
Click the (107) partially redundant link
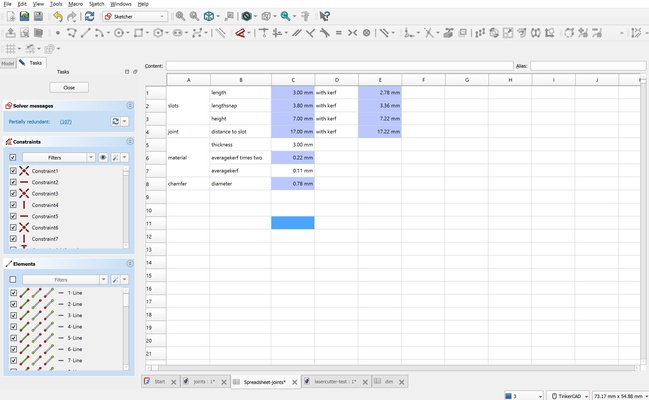click(x=66, y=122)
